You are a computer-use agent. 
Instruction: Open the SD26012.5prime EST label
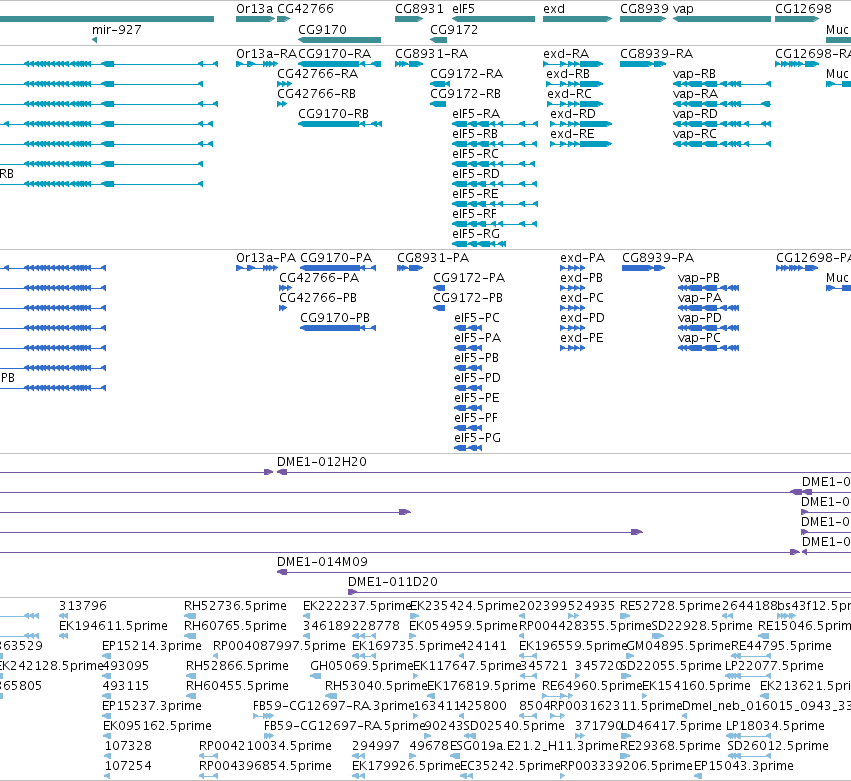(778, 746)
